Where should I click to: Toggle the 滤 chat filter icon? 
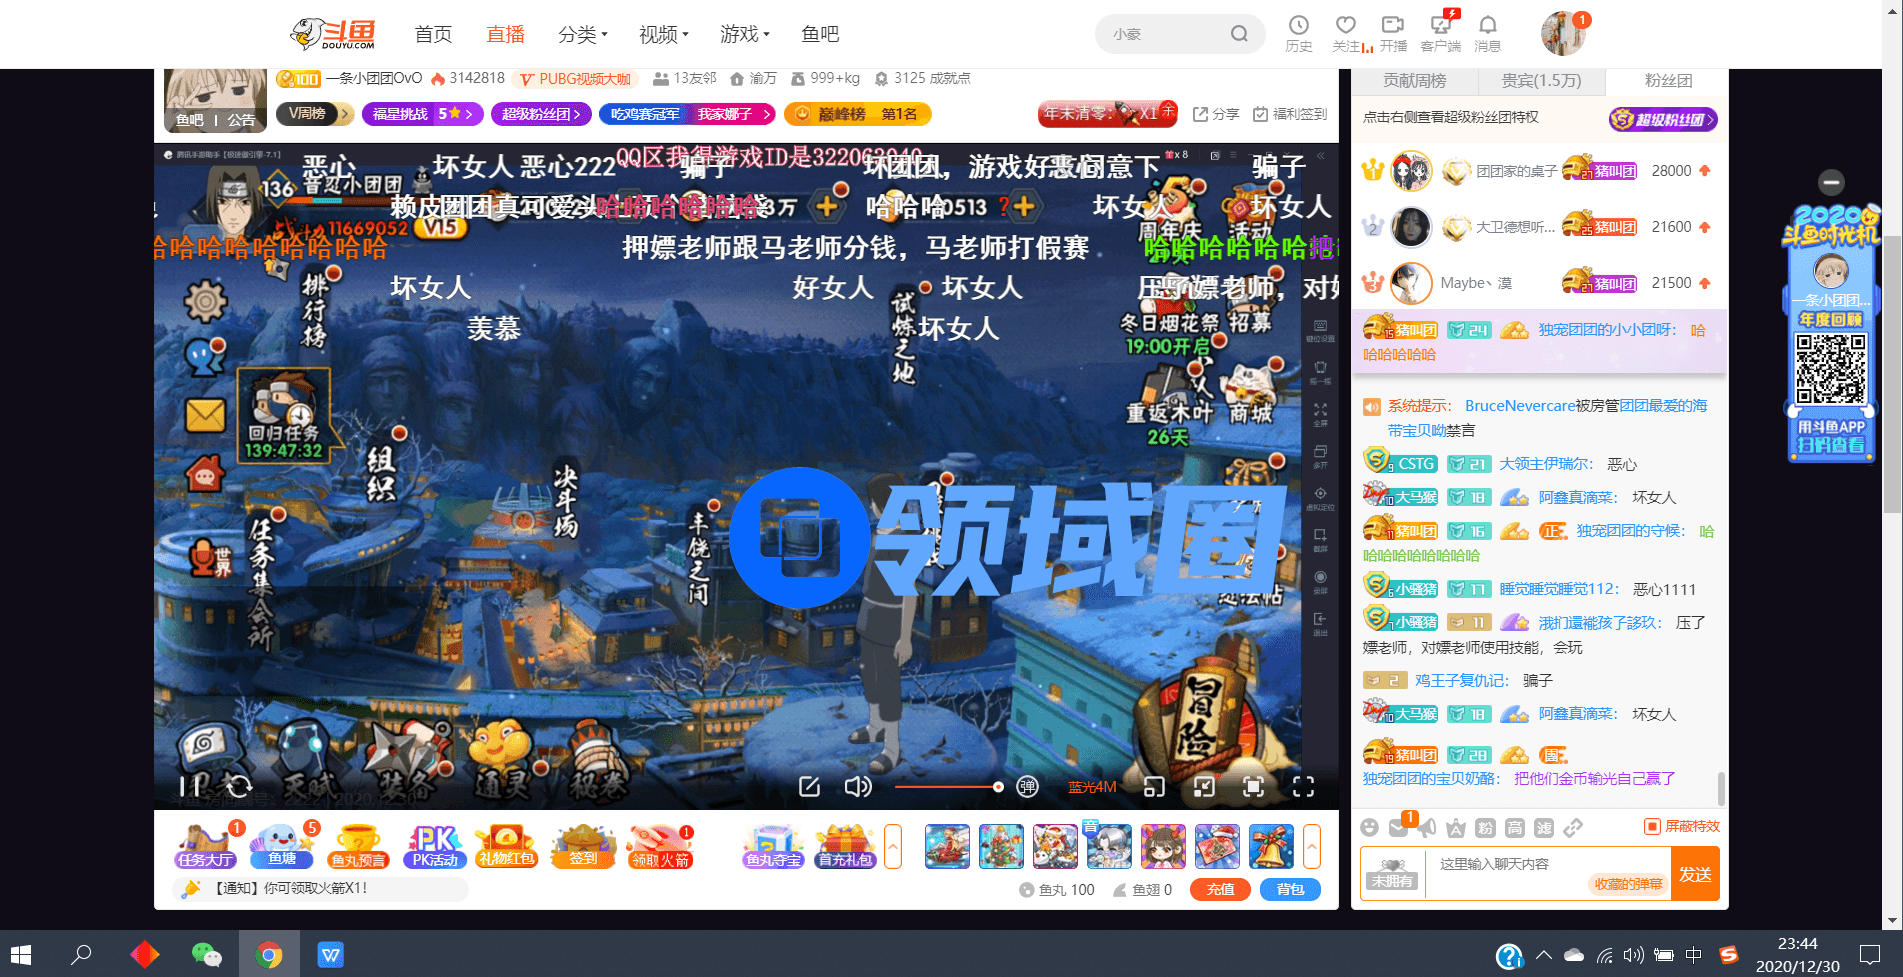1544,827
